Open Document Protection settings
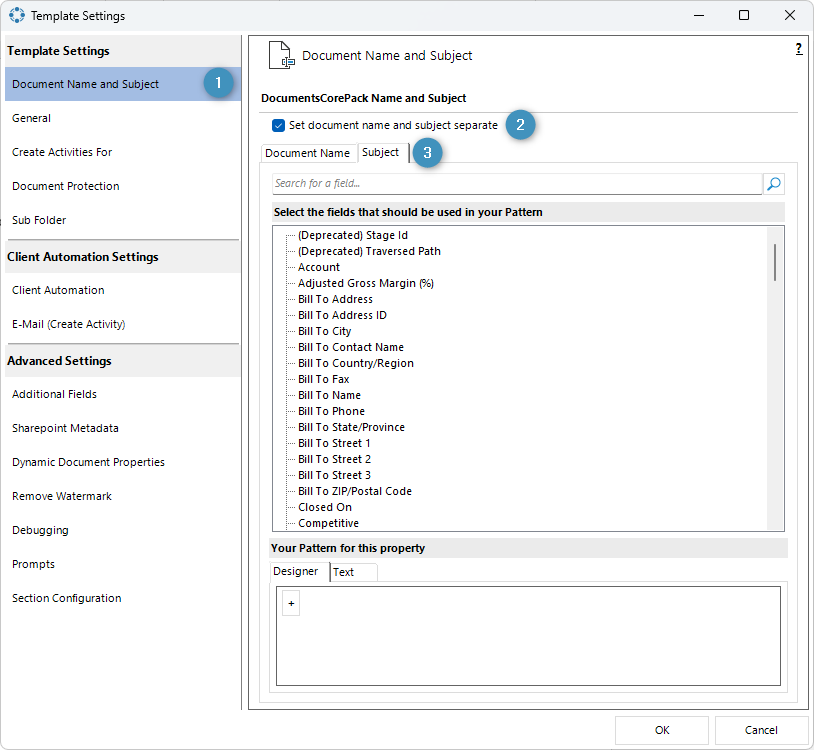 123,186
